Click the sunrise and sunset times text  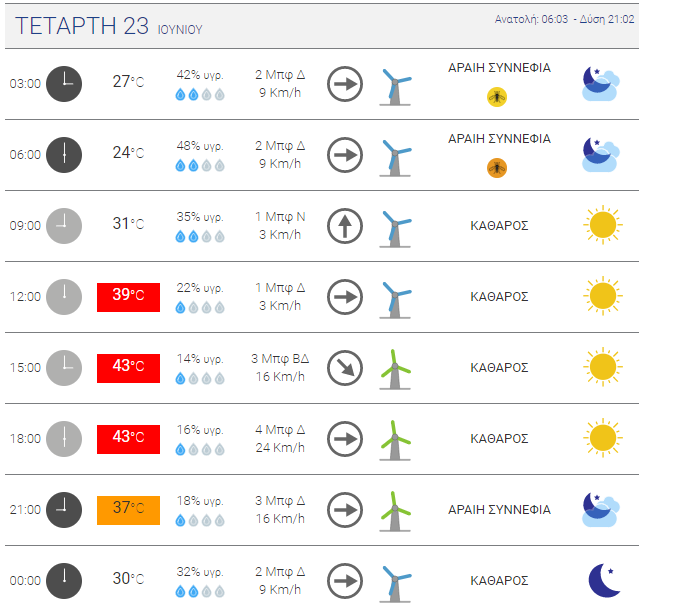pos(565,19)
